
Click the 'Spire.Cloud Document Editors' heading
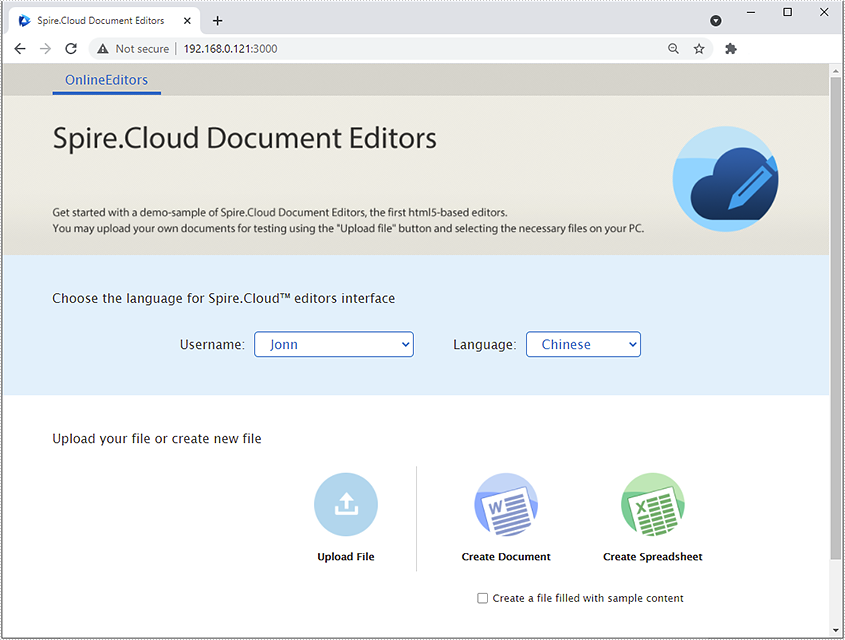pyautogui.click(x=244, y=138)
